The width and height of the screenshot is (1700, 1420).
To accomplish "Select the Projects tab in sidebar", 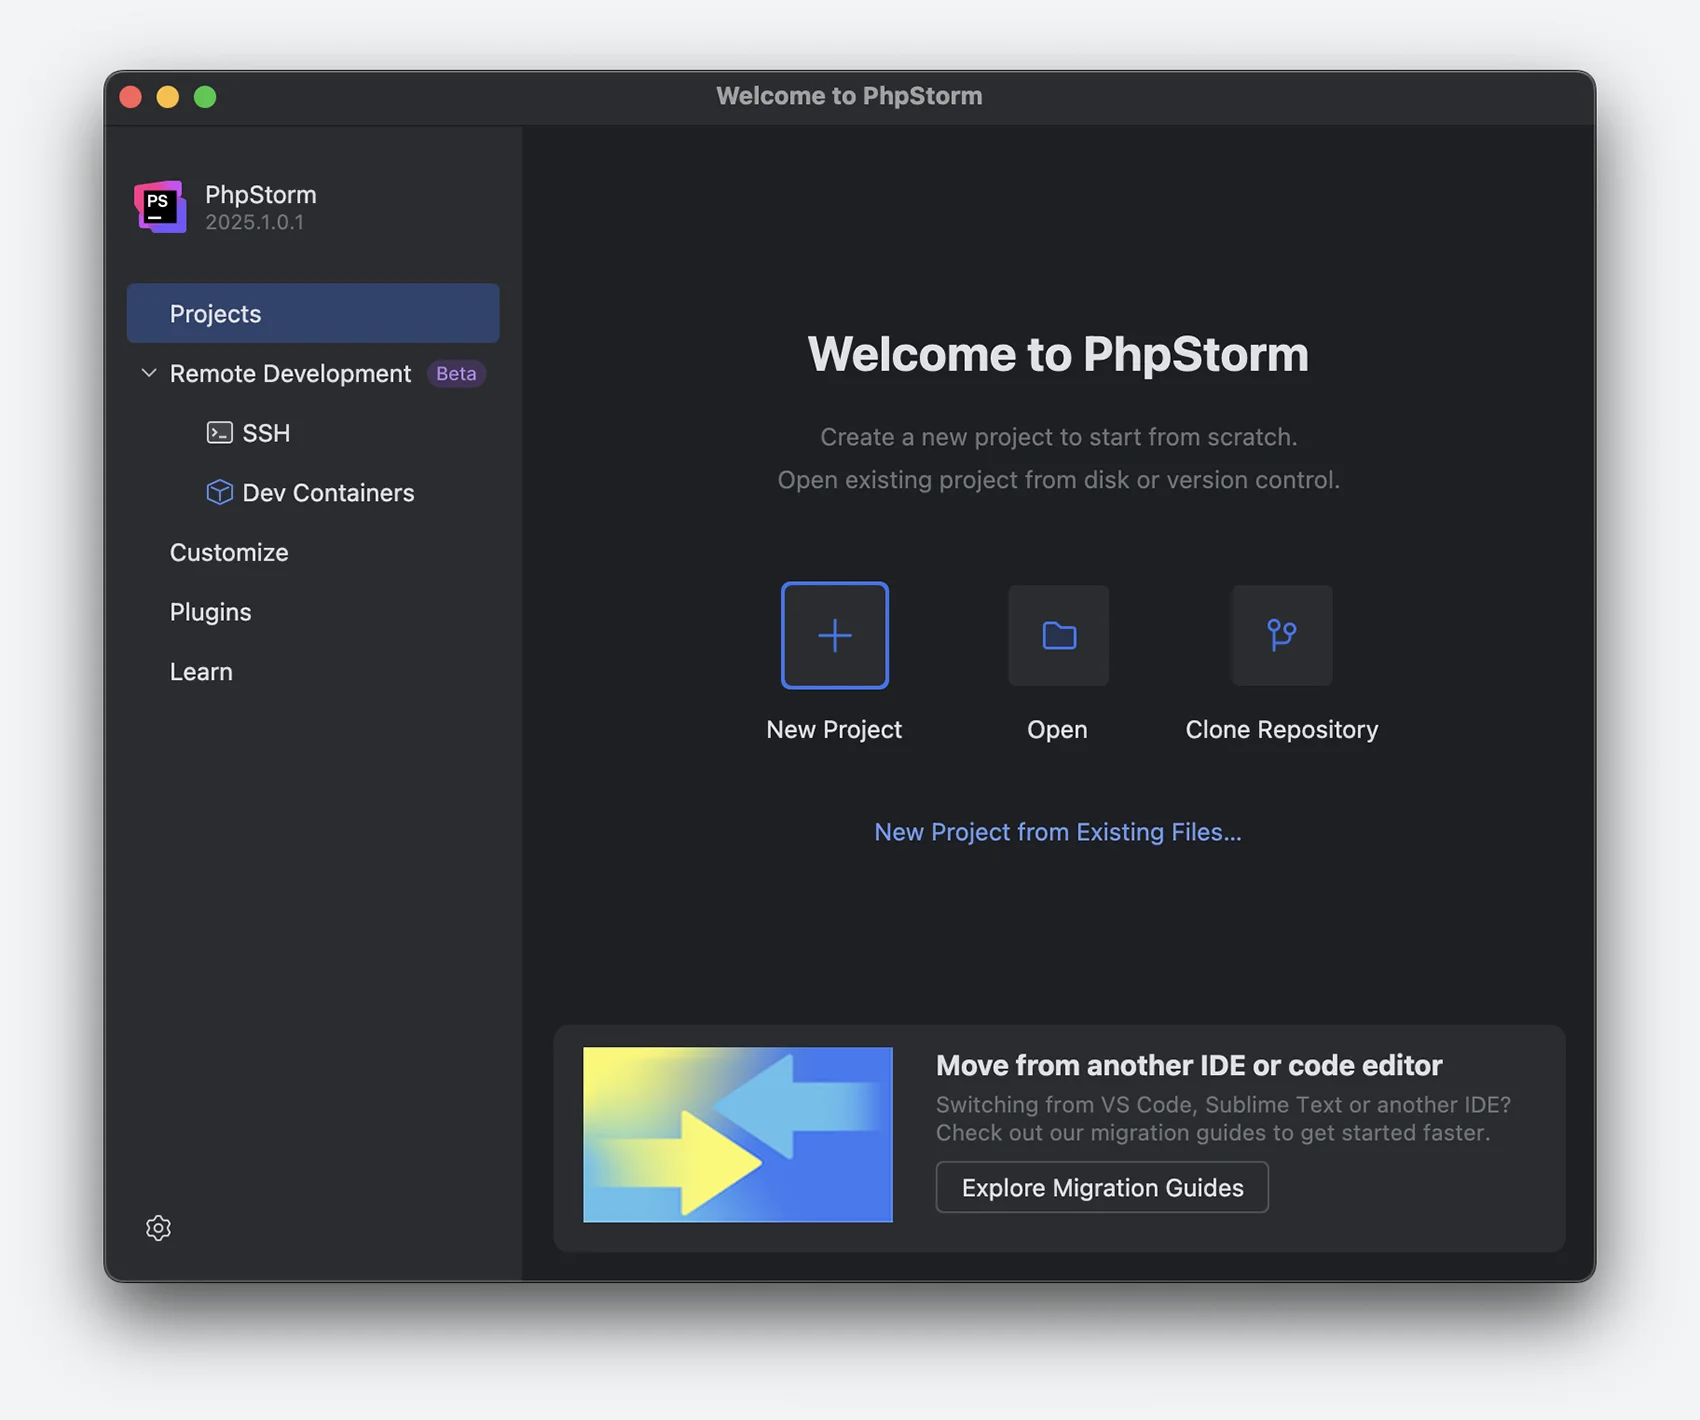I will point(313,313).
